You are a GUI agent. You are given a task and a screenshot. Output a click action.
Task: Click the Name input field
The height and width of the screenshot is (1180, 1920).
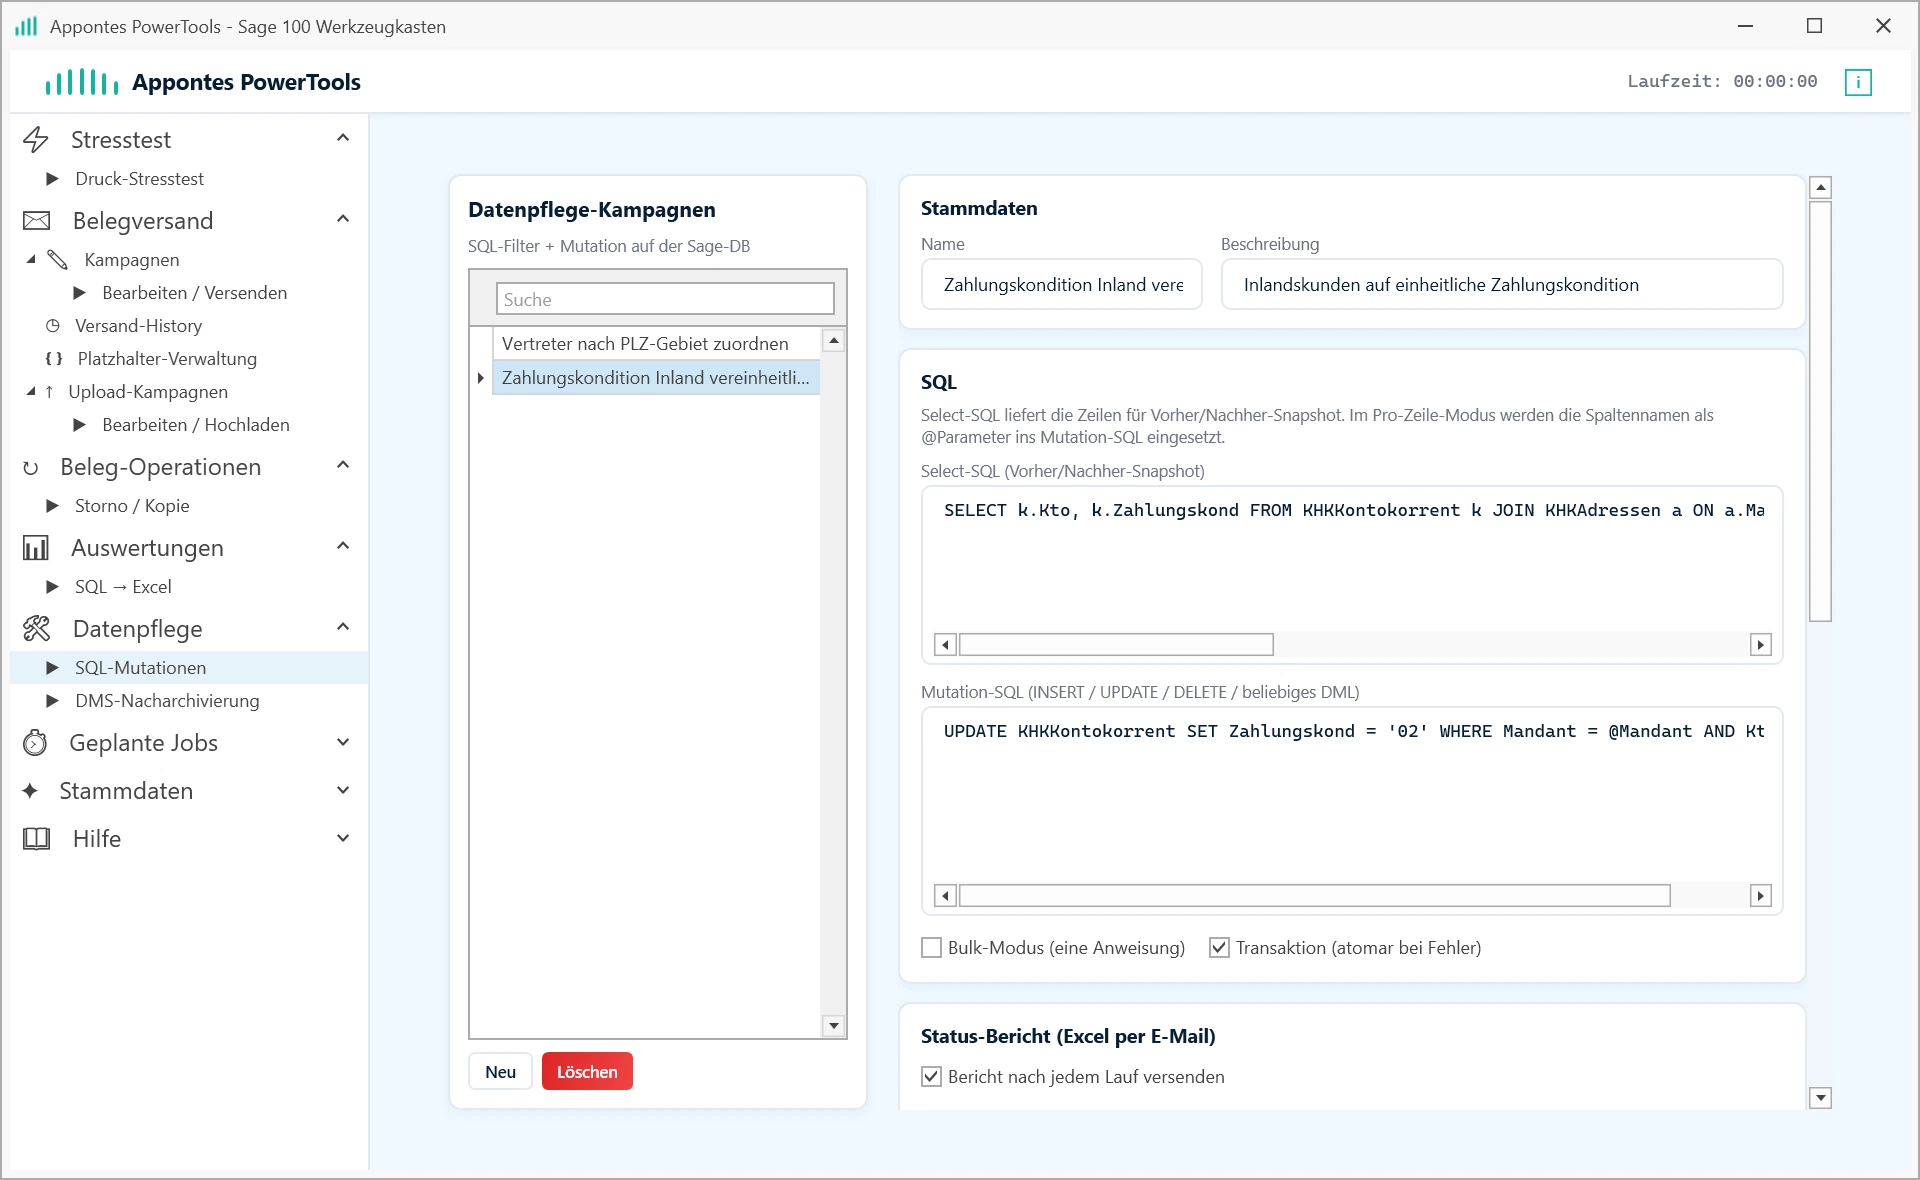(x=1062, y=285)
